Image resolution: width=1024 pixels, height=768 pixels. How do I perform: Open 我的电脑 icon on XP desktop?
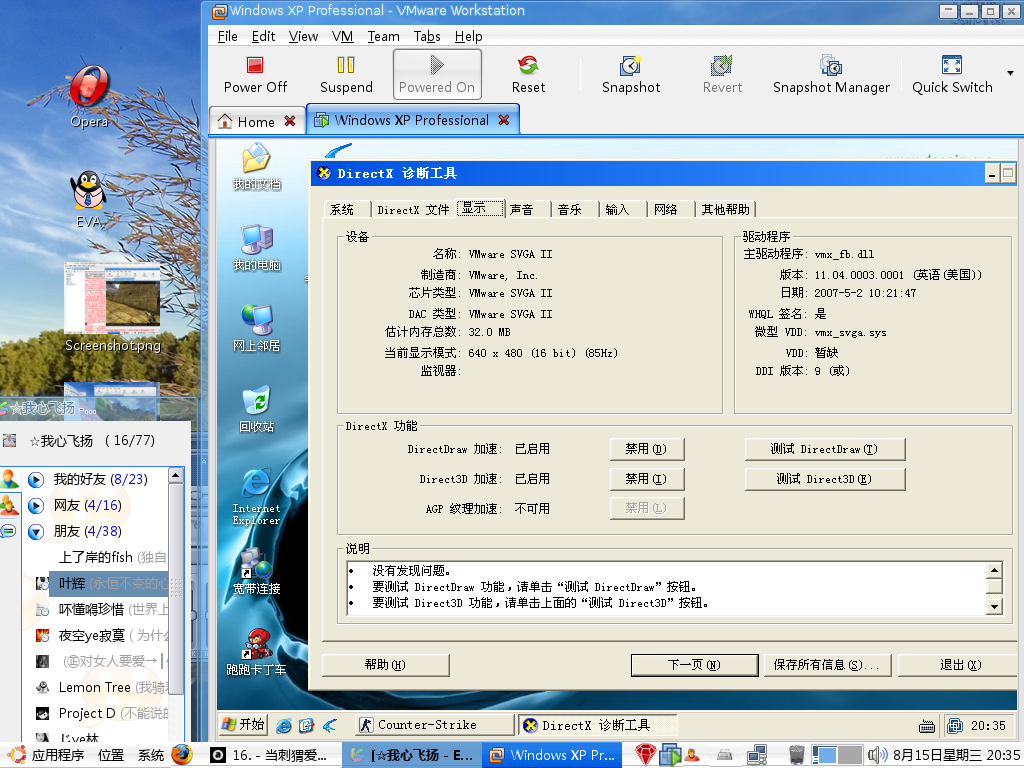pyautogui.click(x=257, y=248)
